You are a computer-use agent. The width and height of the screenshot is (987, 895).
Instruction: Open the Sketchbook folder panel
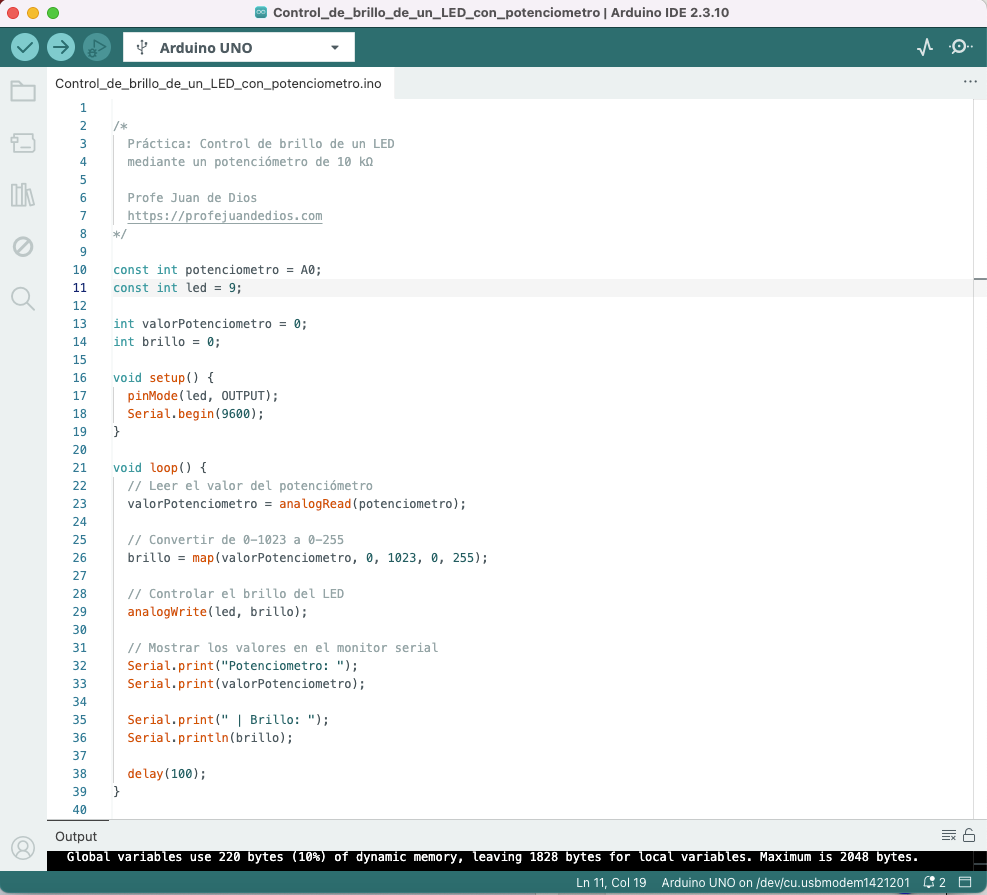tap(23, 92)
